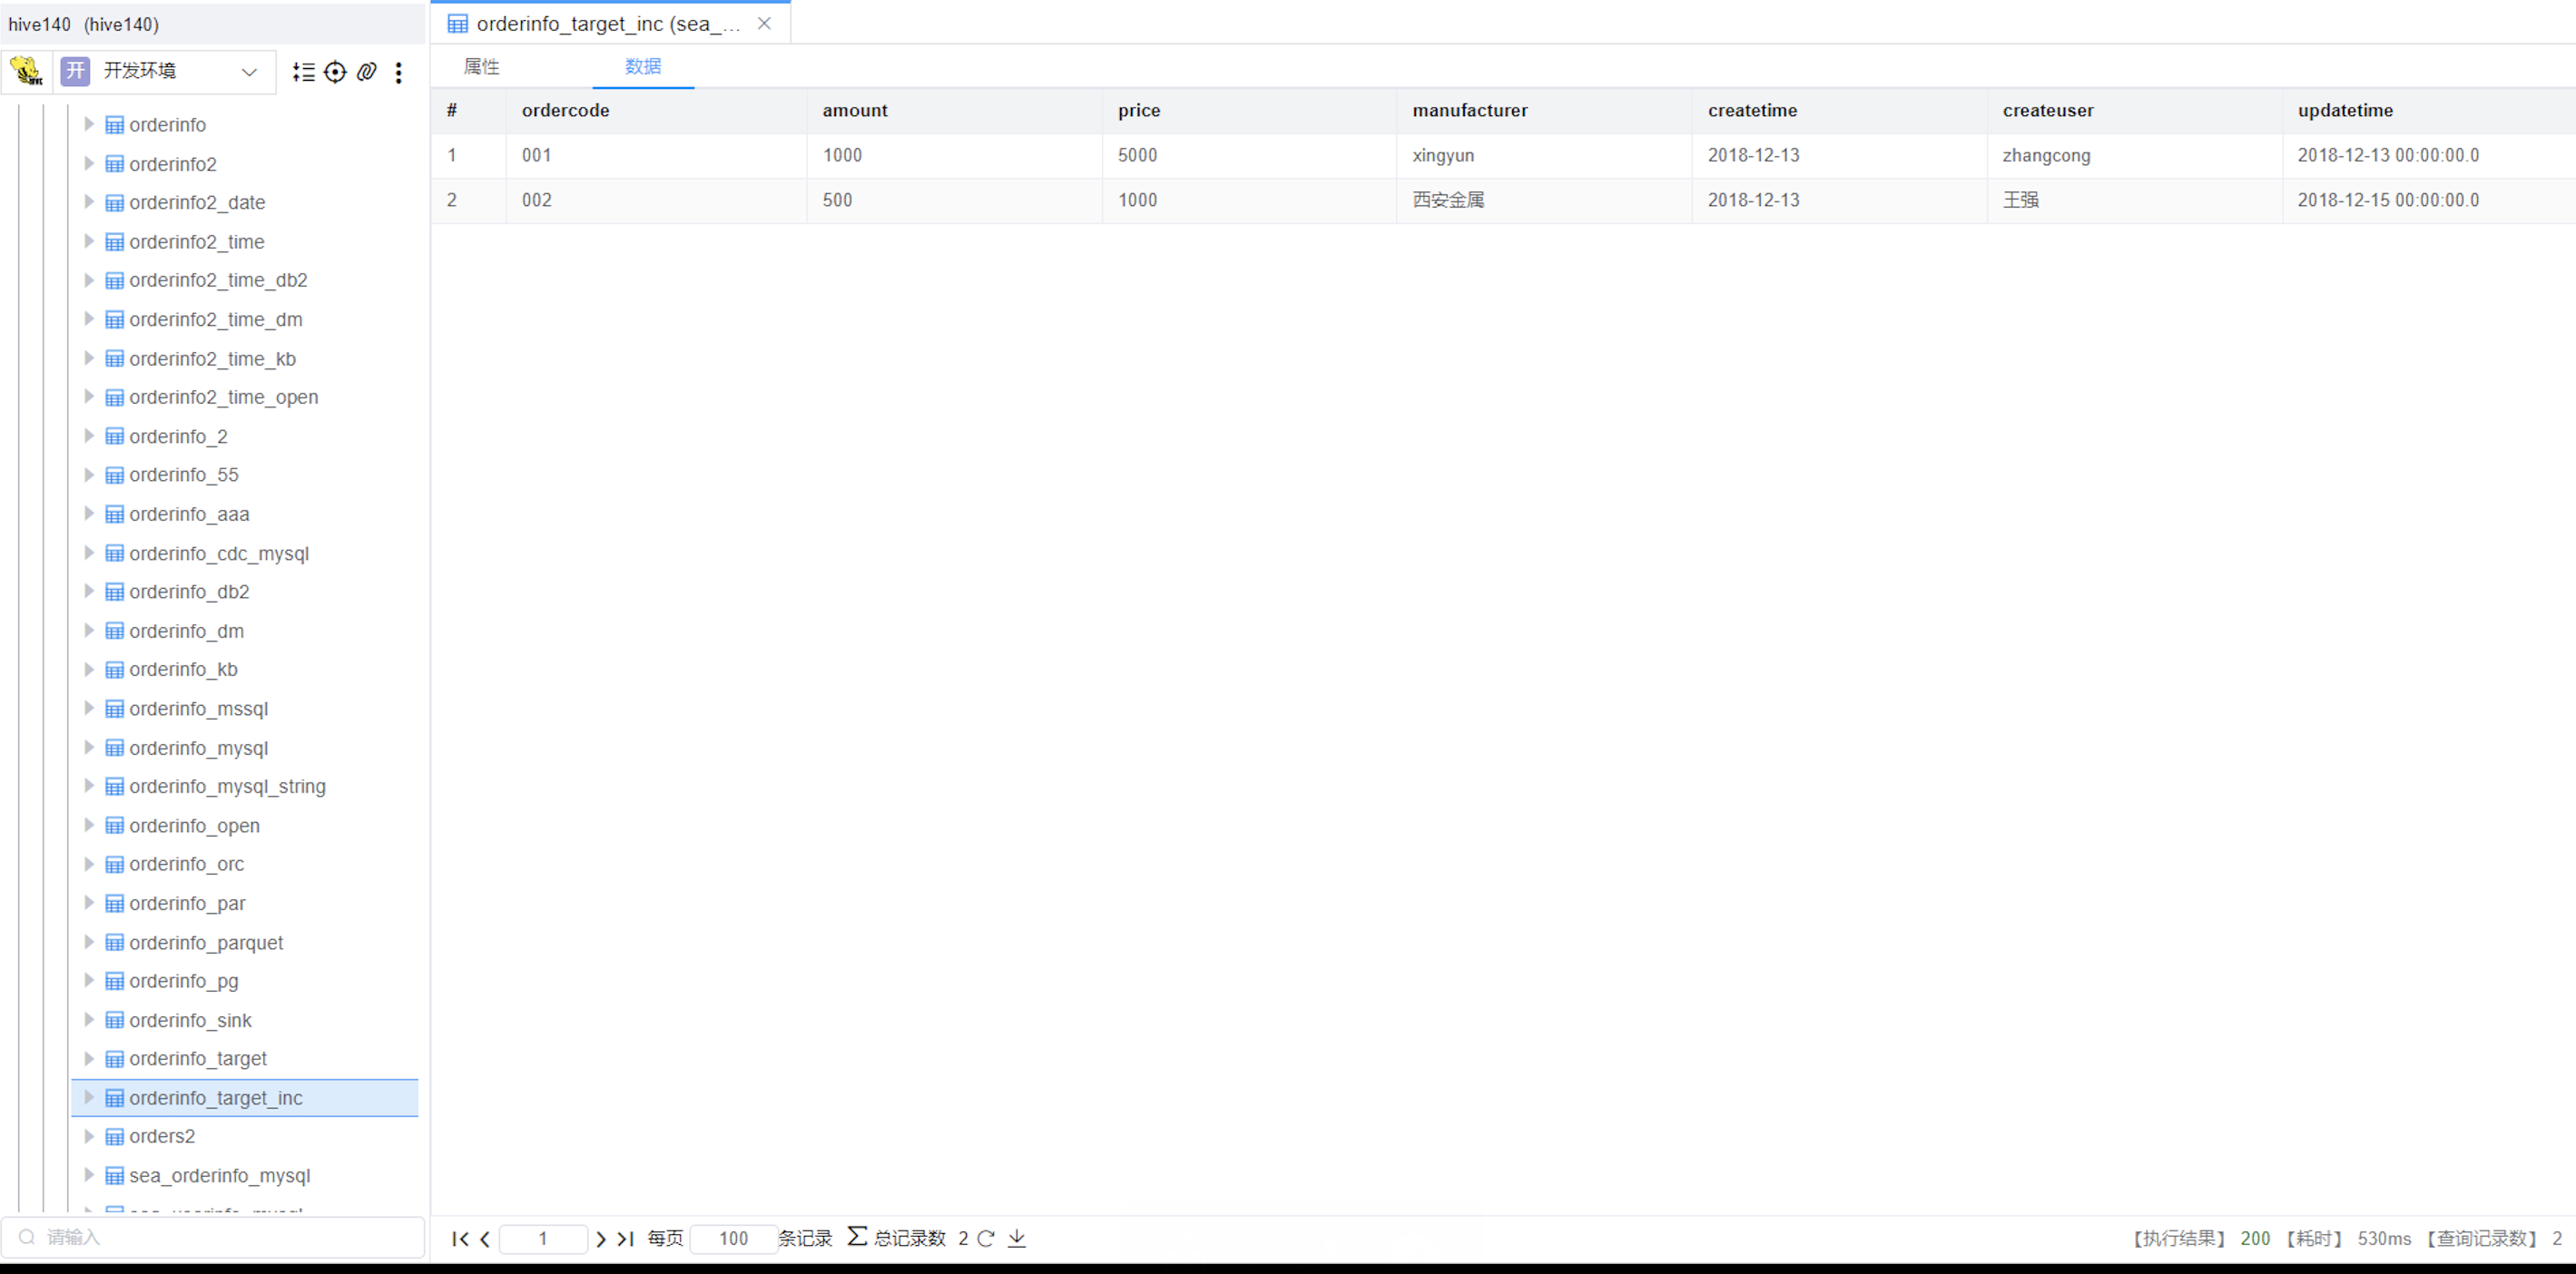Screen dimensions: 2576x1274
Task: Open the vertical three-dot more menu
Action: point(399,72)
